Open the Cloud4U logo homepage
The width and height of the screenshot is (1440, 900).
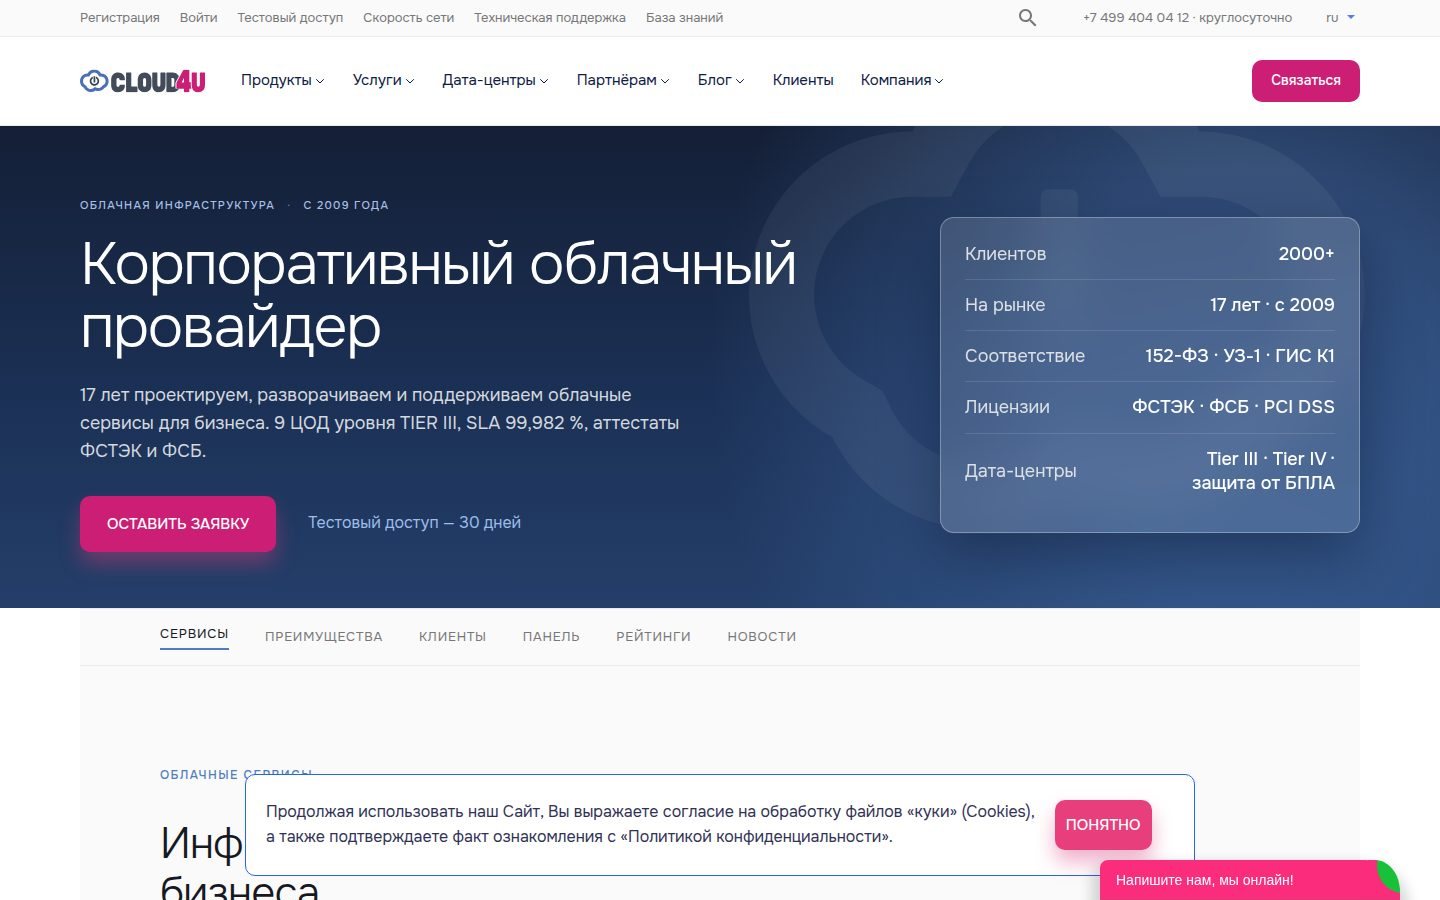tap(143, 81)
